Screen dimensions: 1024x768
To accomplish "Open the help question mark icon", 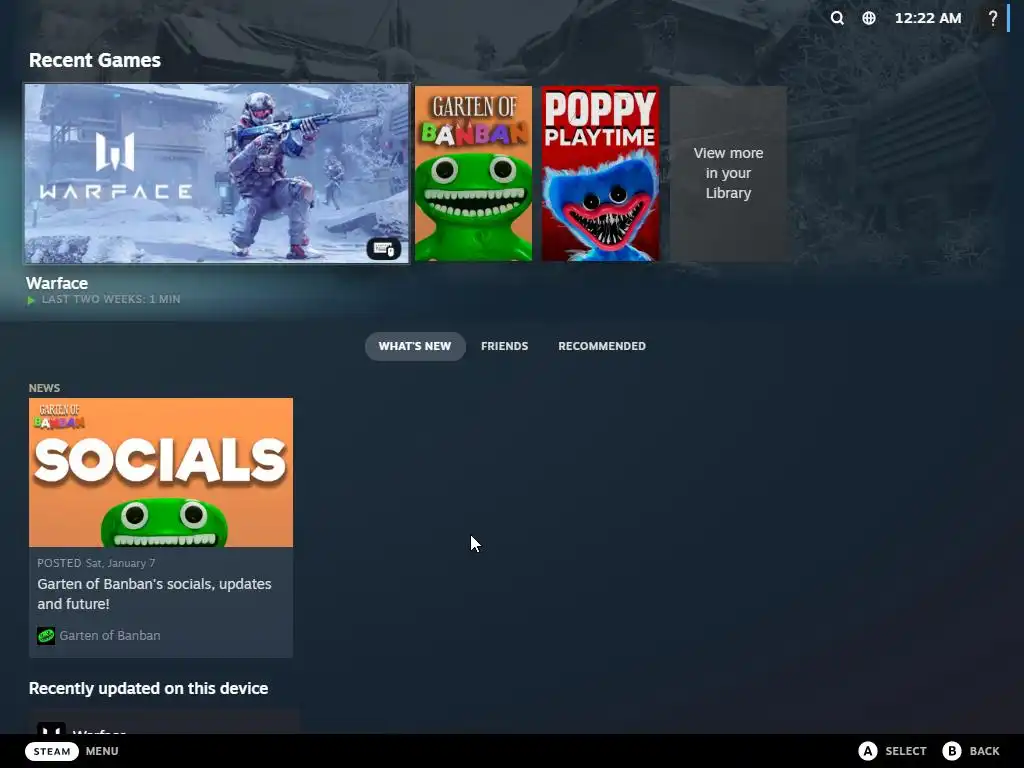I will pos(993,18).
